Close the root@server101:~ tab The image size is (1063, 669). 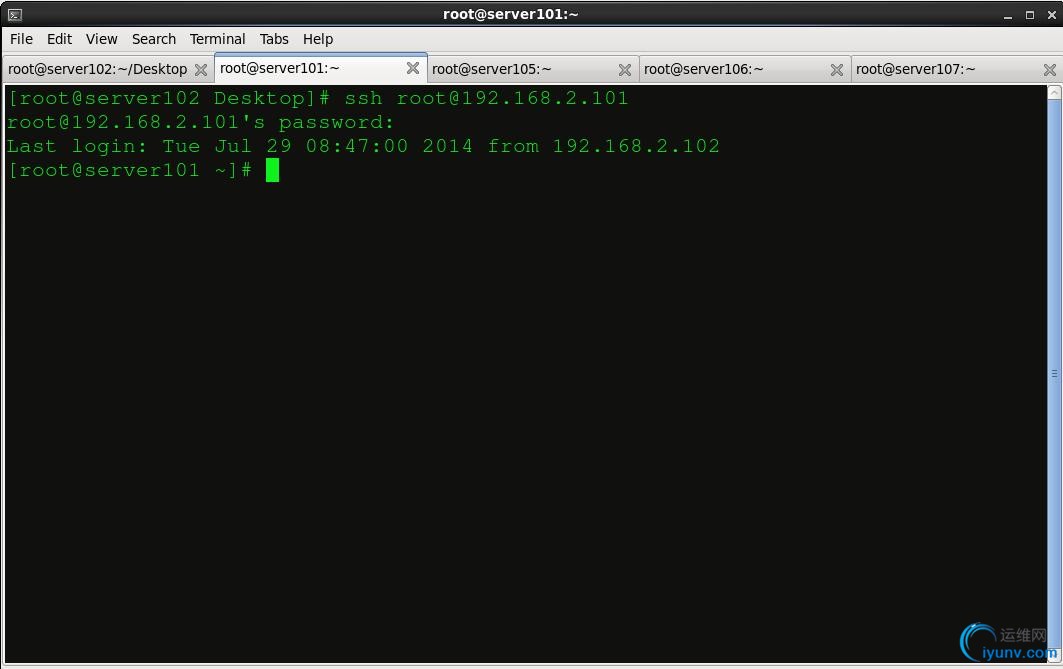(413, 68)
